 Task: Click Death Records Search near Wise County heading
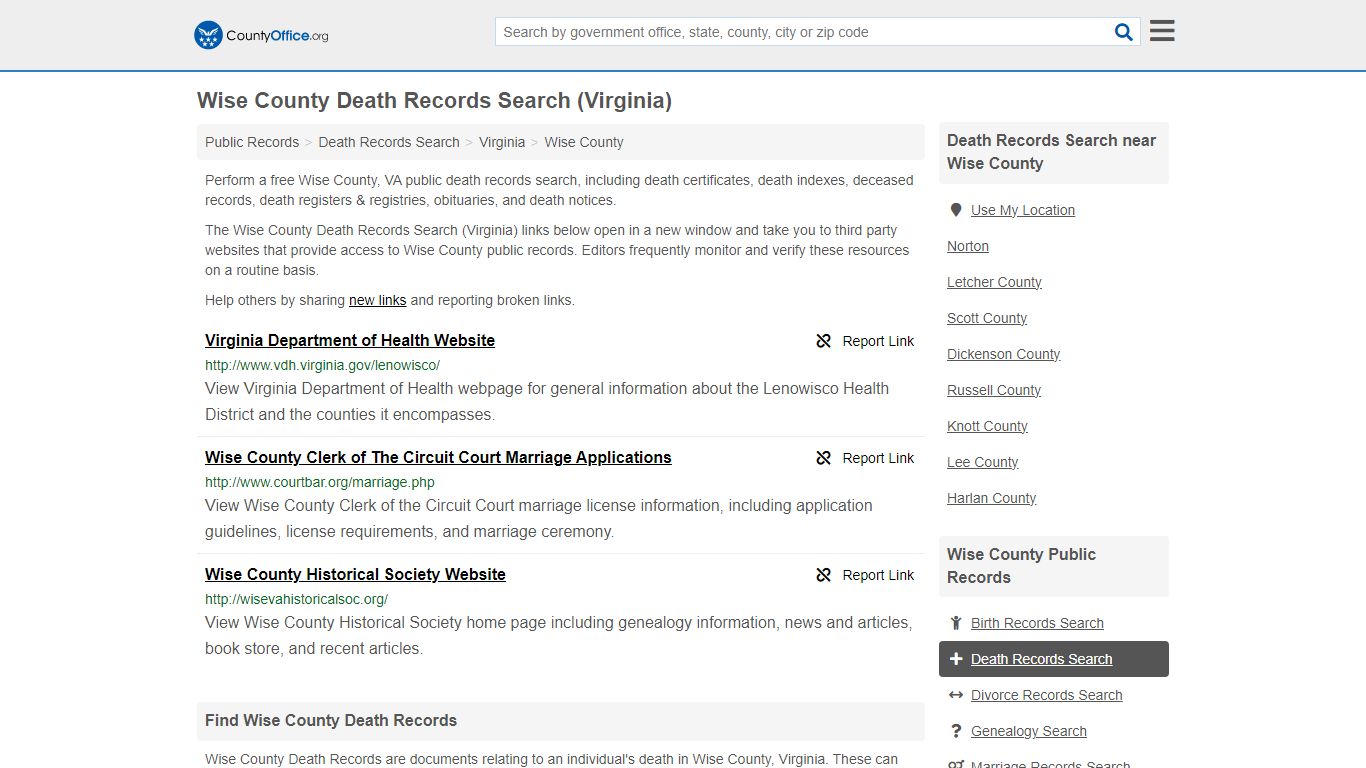(x=1052, y=152)
